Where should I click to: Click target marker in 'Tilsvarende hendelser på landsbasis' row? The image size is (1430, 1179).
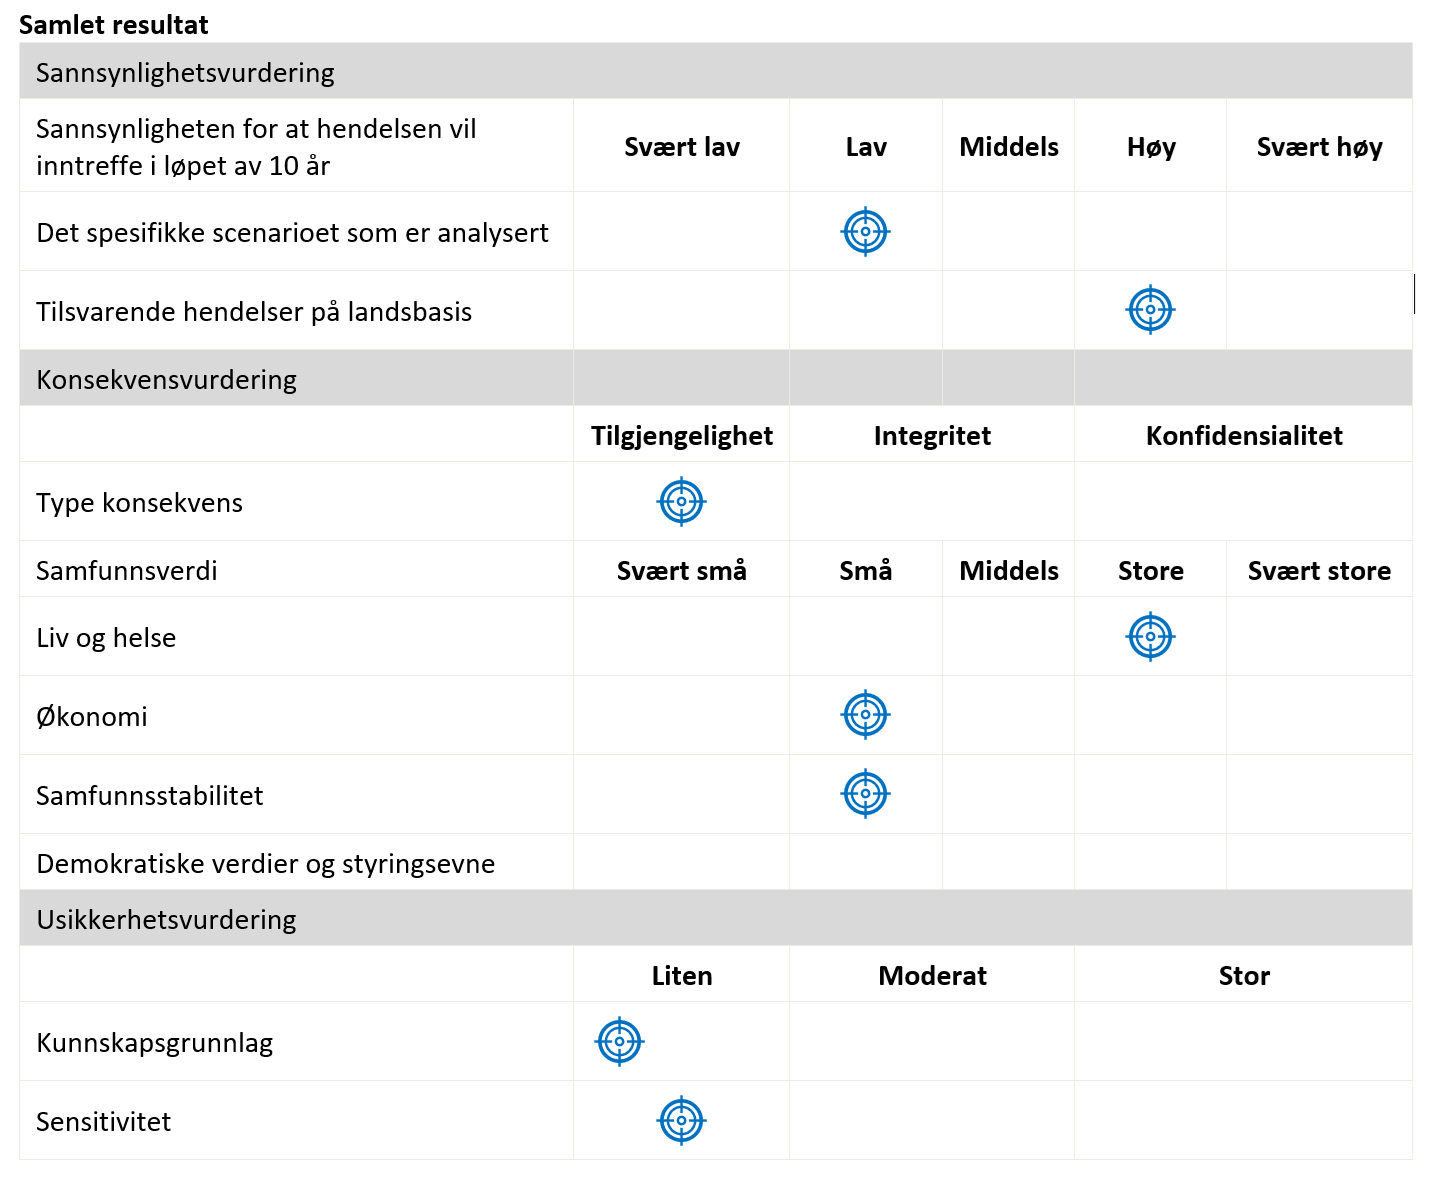1150,310
